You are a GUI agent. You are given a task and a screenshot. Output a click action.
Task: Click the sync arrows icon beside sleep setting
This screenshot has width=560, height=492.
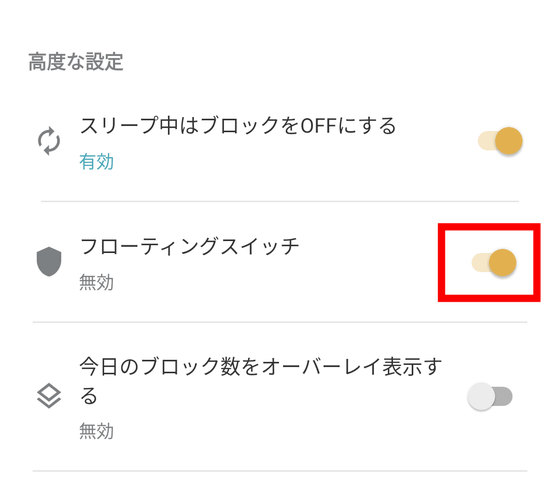click(49, 141)
